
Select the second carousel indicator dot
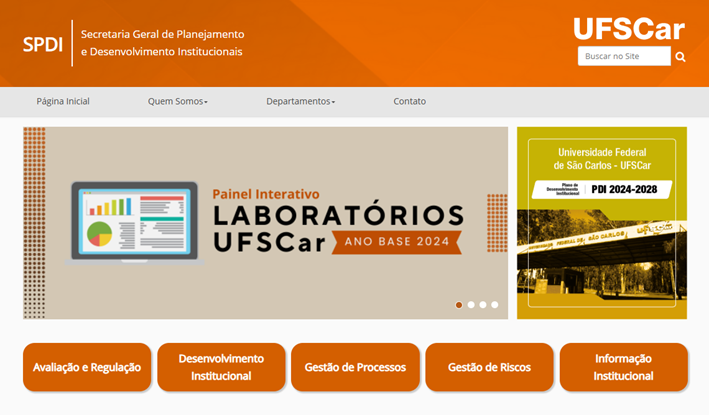coord(471,305)
